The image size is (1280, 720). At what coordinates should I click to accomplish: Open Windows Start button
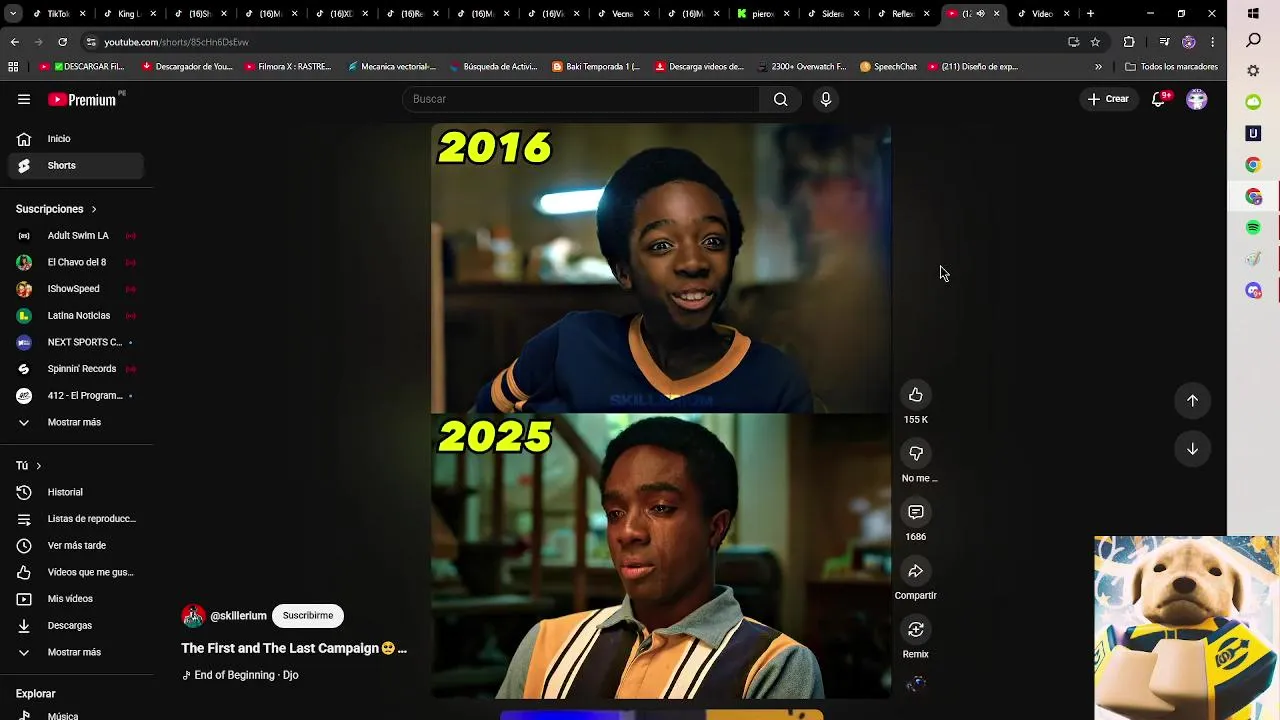point(1253,13)
